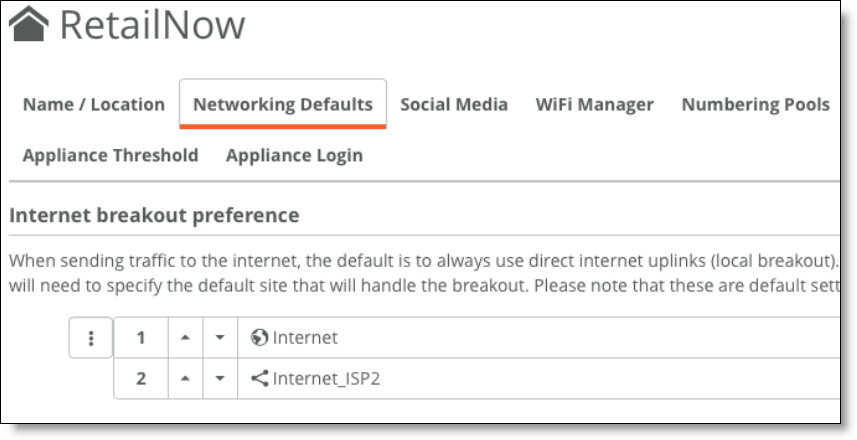The width and height of the screenshot is (857, 440).
Task: Open the Appliance Login tab
Action: click(x=295, y=155)
